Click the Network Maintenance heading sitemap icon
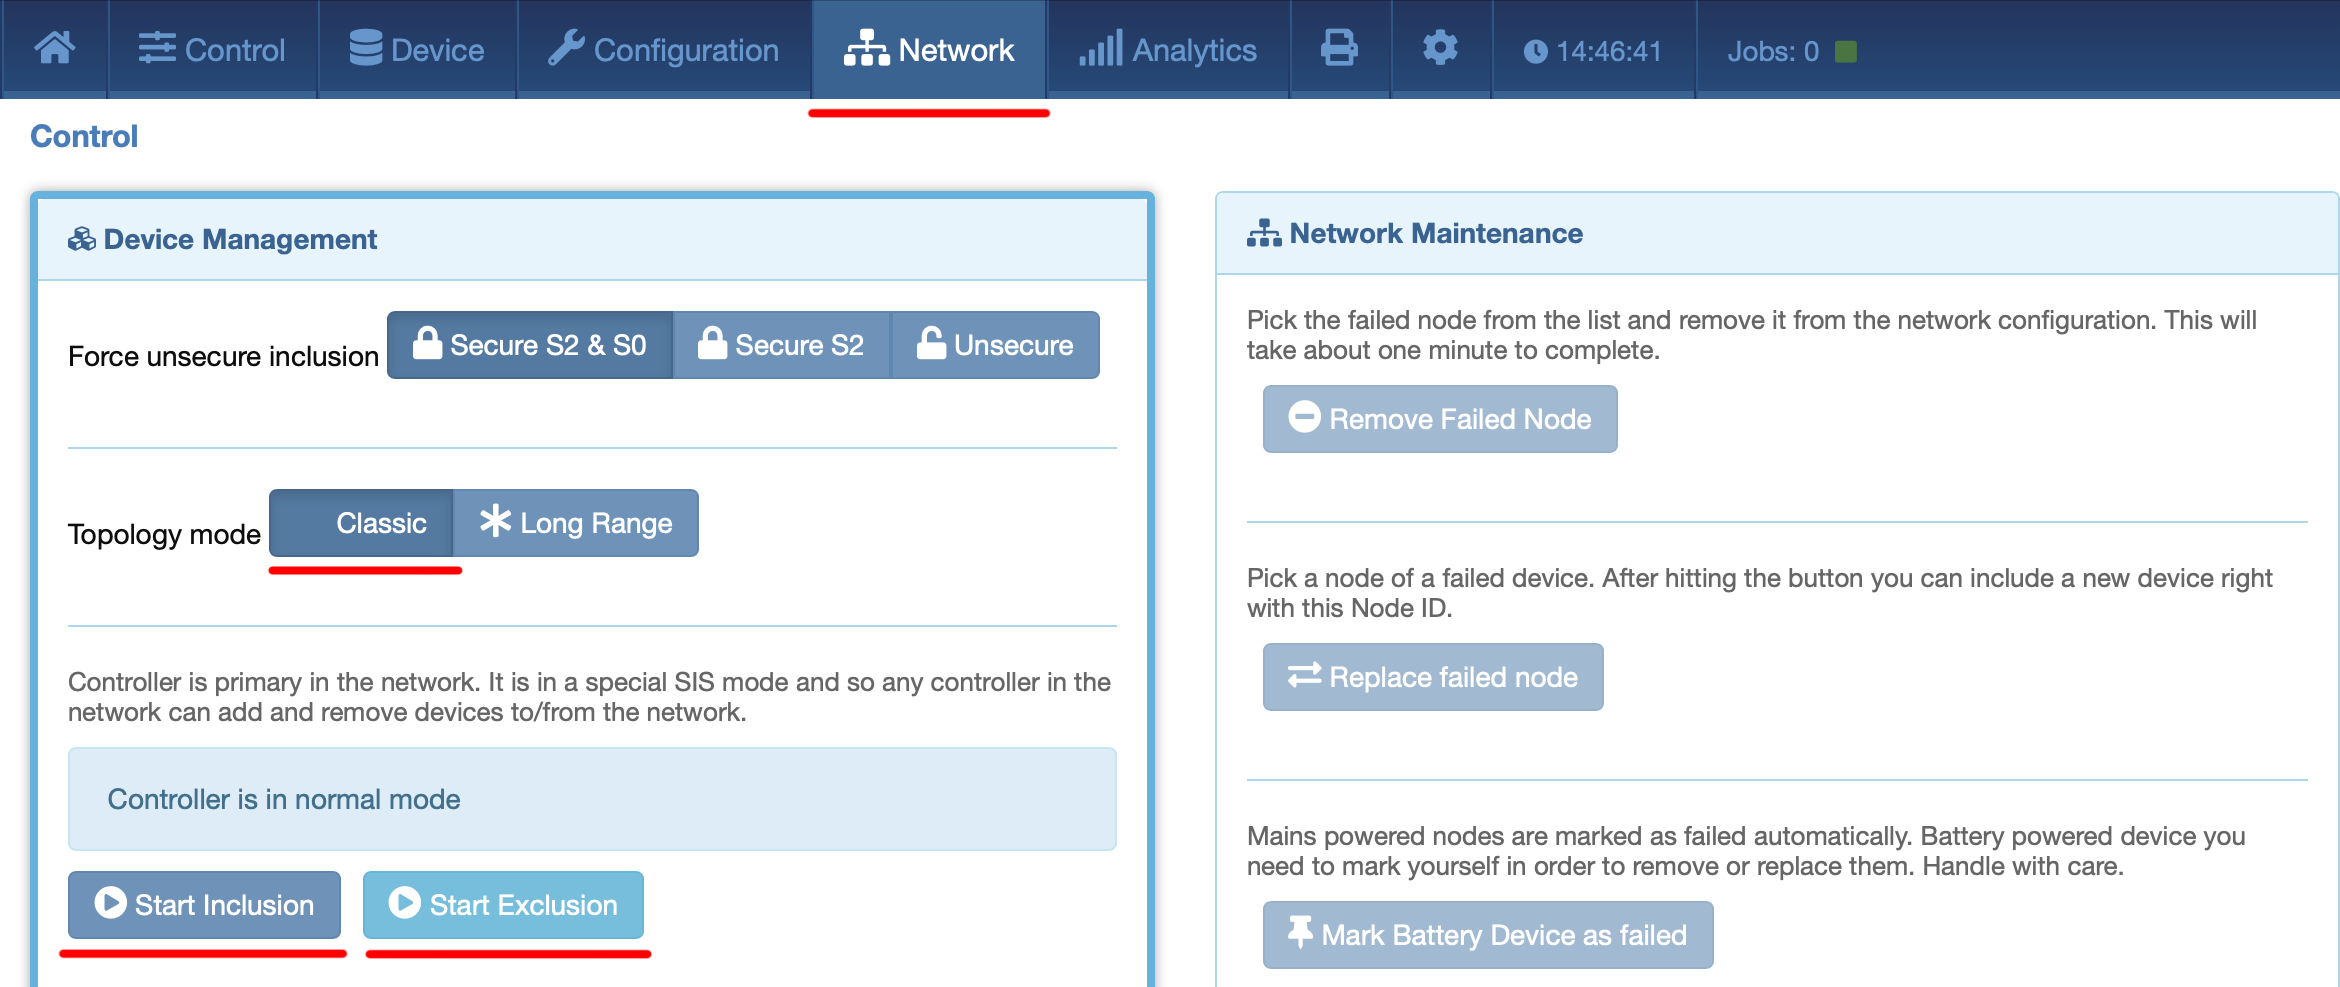The height and width of the screenshot is (987, 2340). (1264, 233)
